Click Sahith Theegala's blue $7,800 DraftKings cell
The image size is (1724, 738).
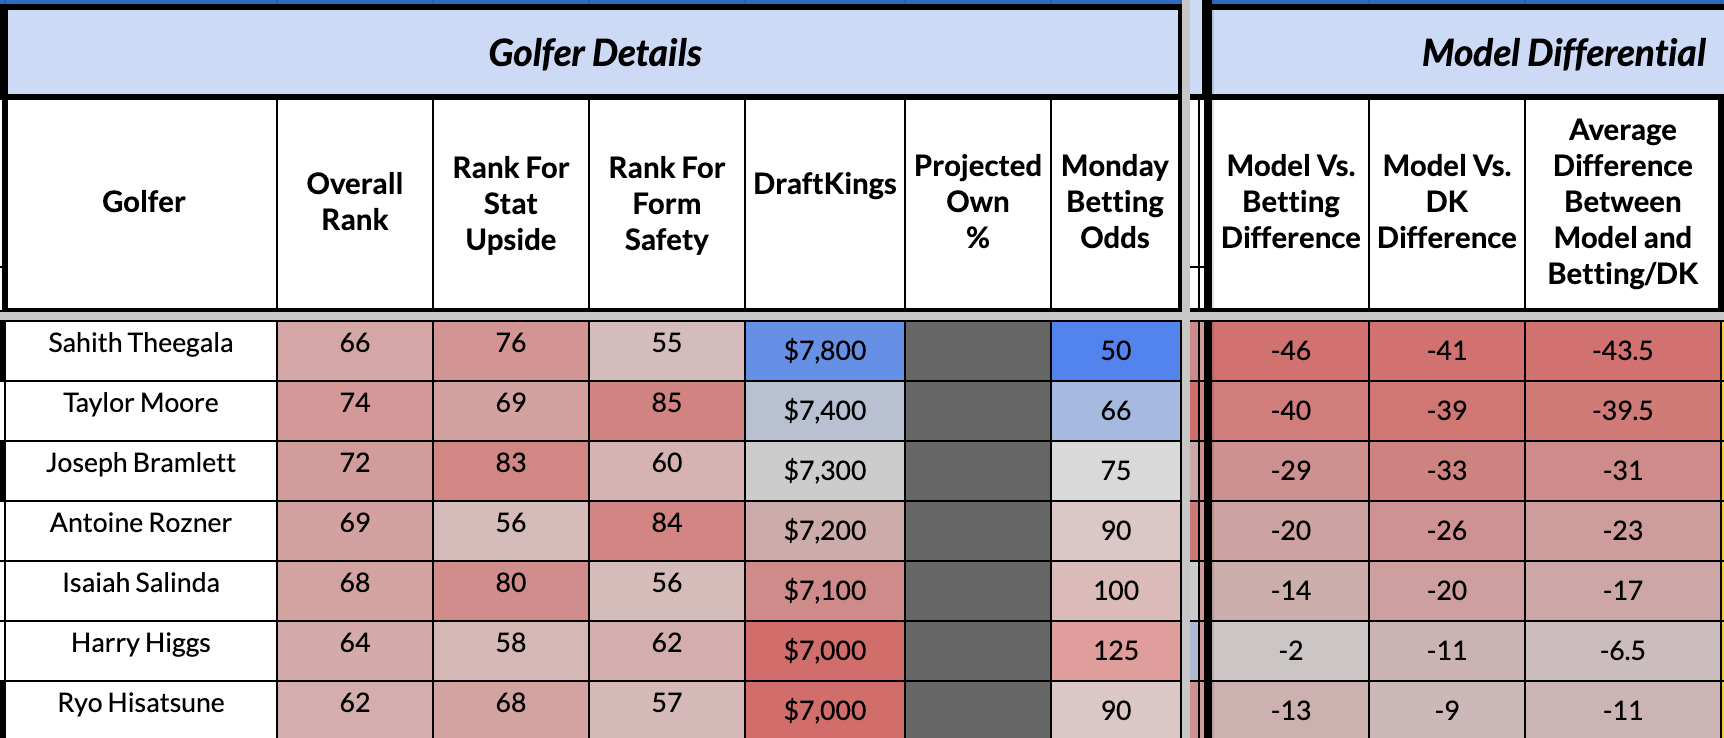pyautogui.click(x=825, y=351)
